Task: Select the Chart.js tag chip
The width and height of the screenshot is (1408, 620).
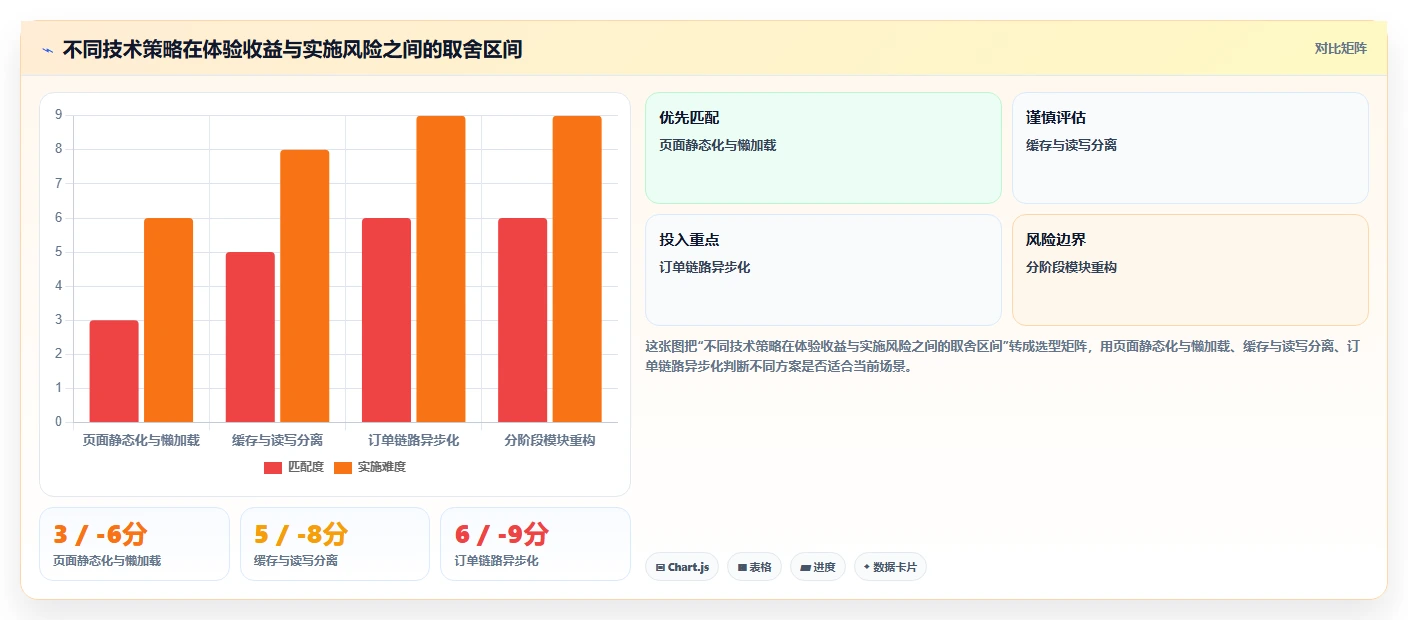Action: pyautogui.click(x=682, y=567)
